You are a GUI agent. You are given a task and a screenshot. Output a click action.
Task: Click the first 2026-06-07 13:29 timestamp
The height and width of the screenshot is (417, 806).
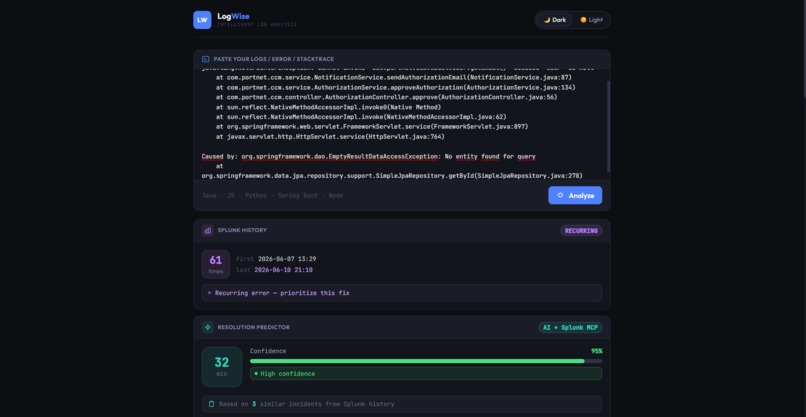pyautogui.click(x=276, y=259)
